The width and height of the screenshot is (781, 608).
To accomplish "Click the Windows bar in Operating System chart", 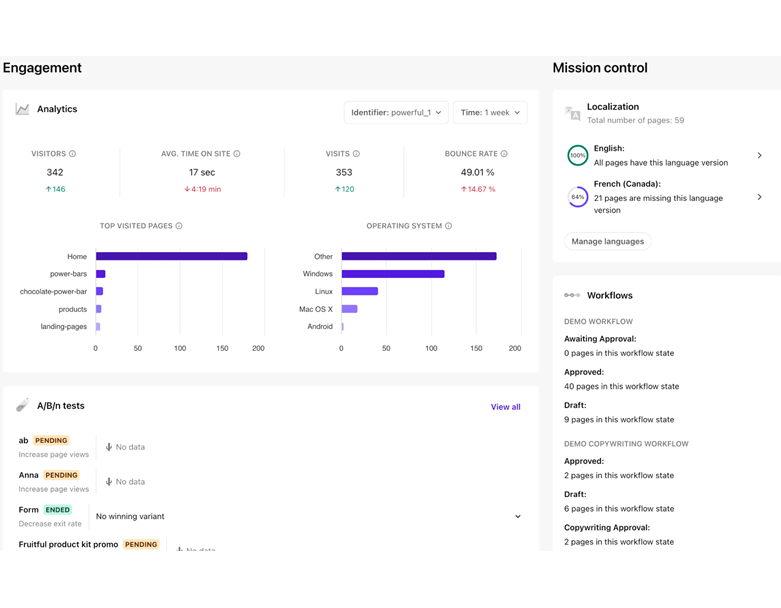I will (393, 274).
